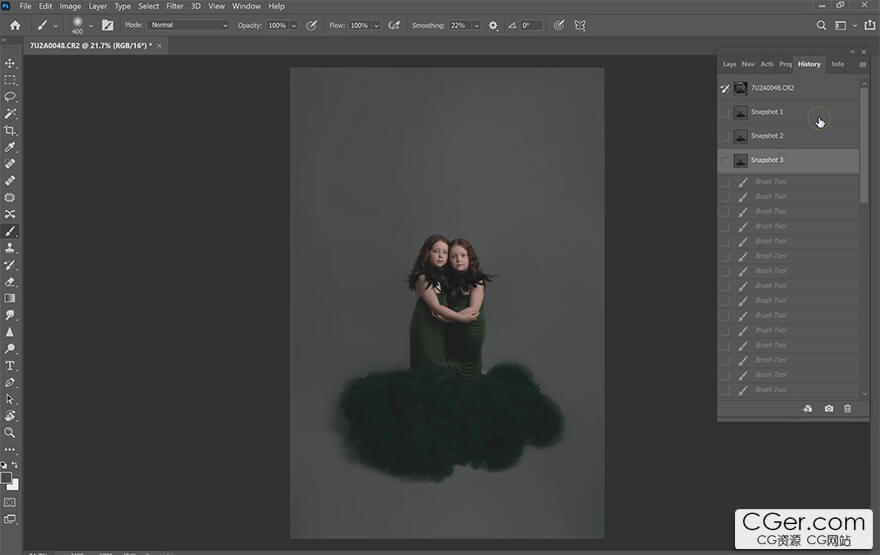Select the Gradient tool

pyautogui.click(x=10, y=299)
